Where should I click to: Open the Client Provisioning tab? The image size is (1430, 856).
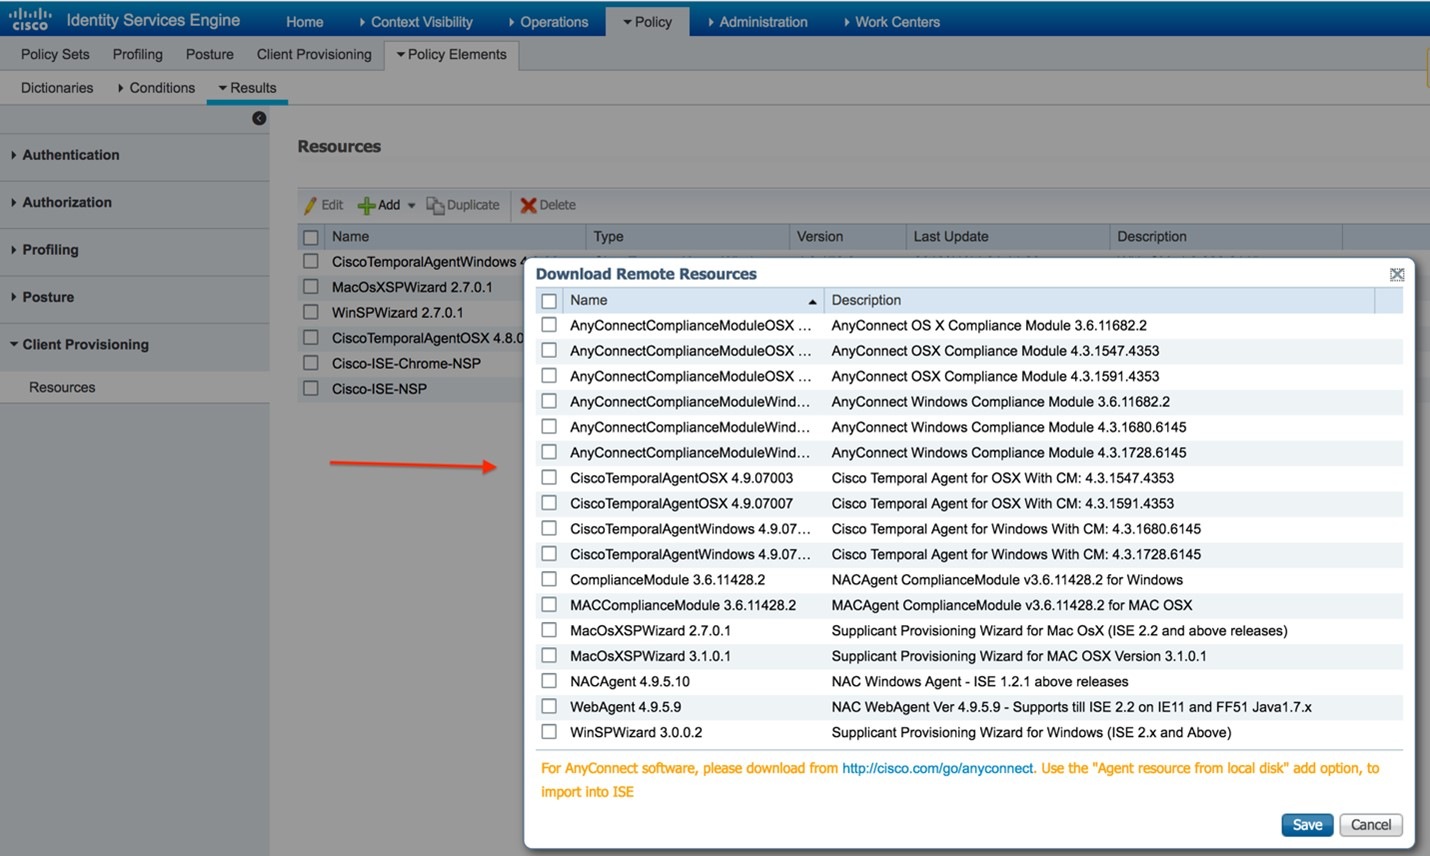(x=314, y=55)
